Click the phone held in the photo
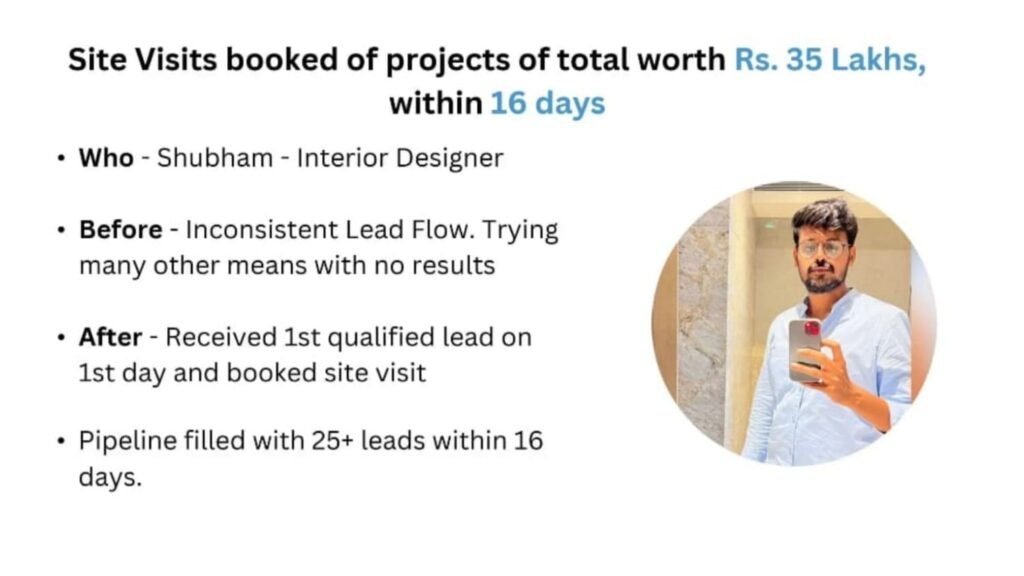 click(x=805, y=350)
